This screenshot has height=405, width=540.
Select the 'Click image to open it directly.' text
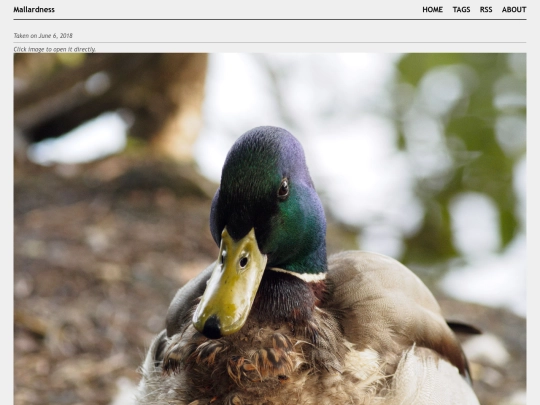pyautogui.click(x=55, y=49)
